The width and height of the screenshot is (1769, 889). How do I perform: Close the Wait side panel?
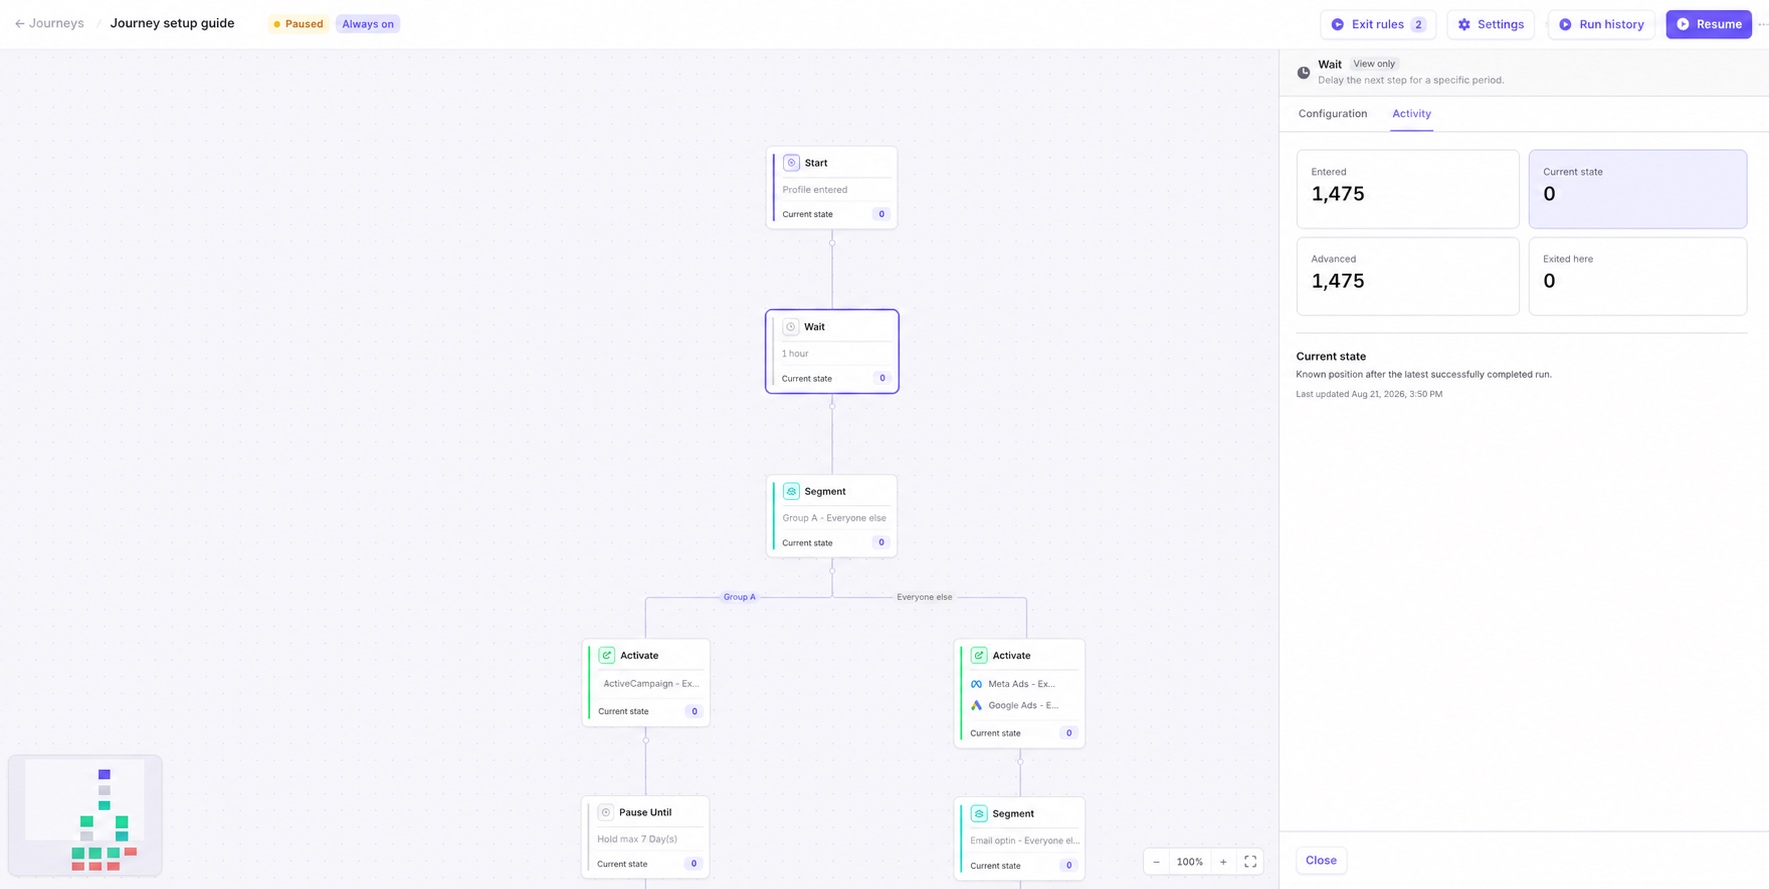pos(1321,860)
